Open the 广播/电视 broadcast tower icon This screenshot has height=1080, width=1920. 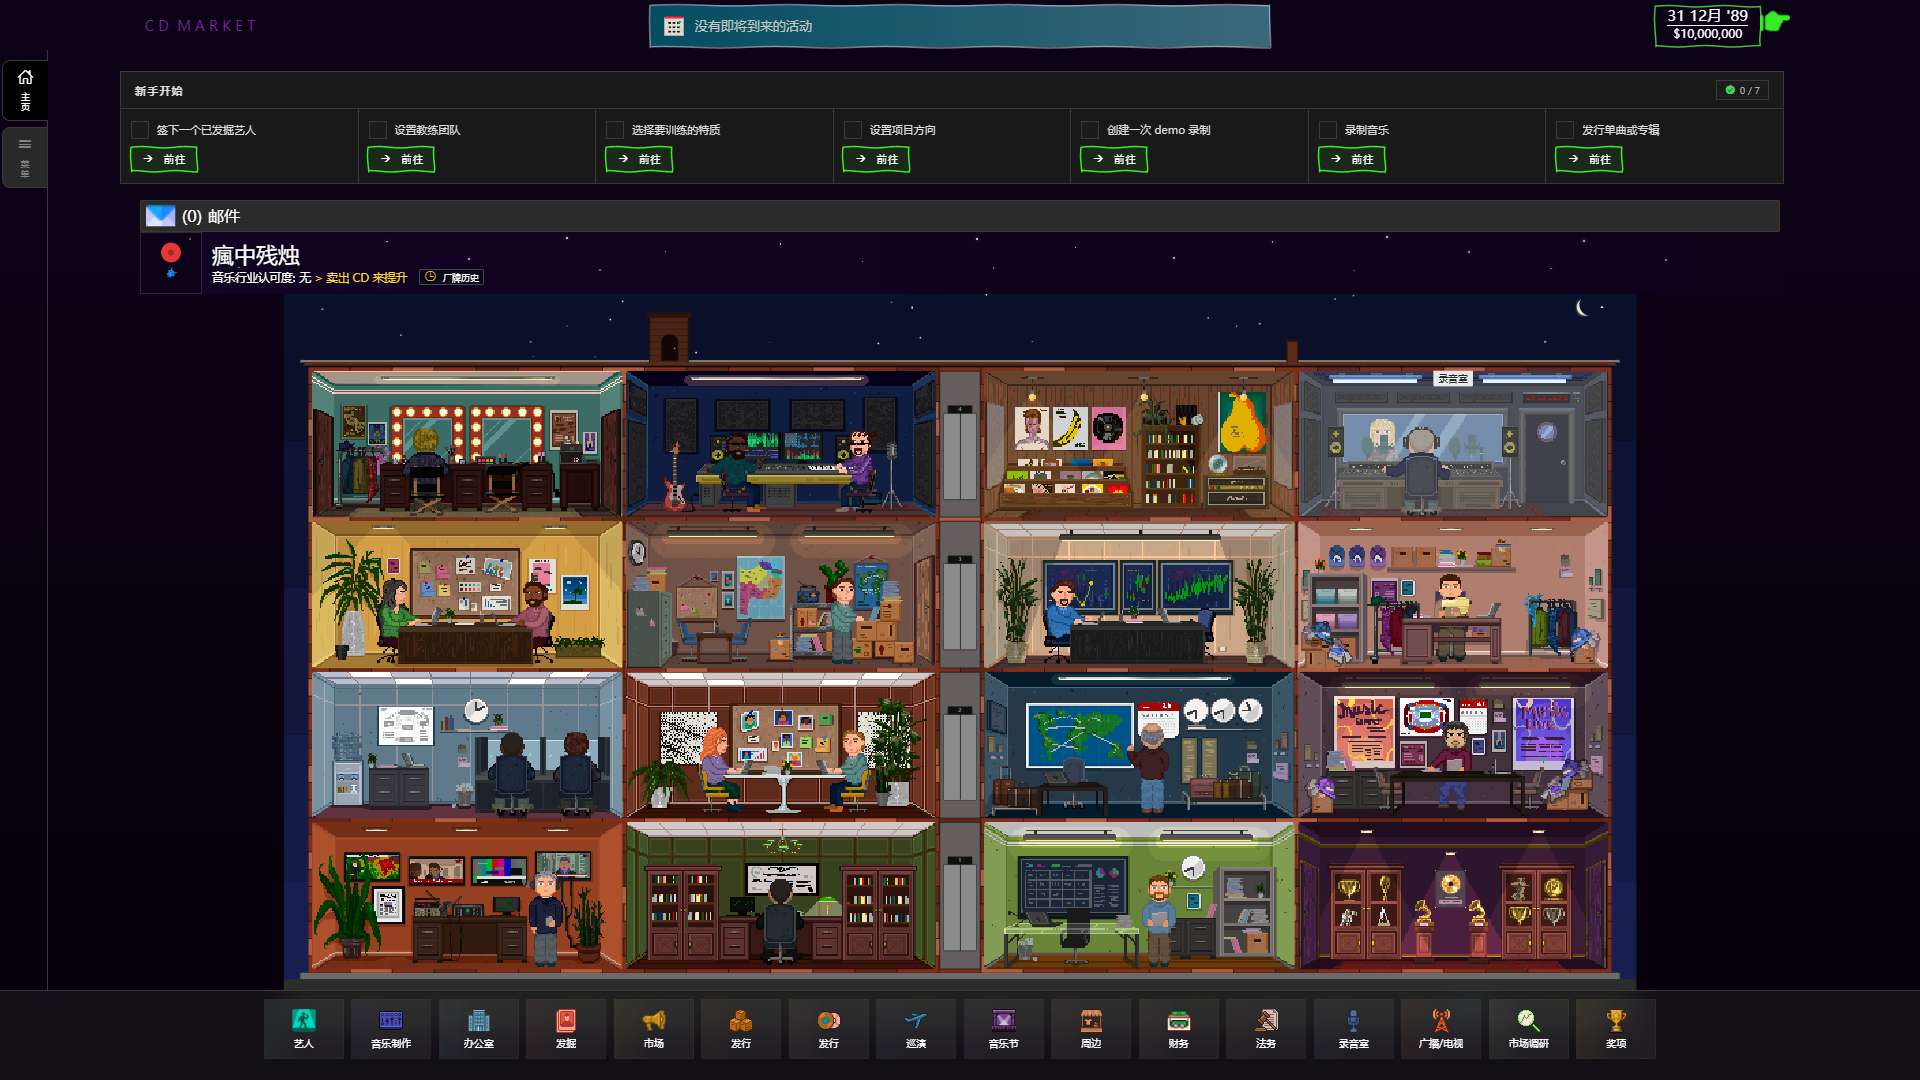(x=1441, y=1028)
